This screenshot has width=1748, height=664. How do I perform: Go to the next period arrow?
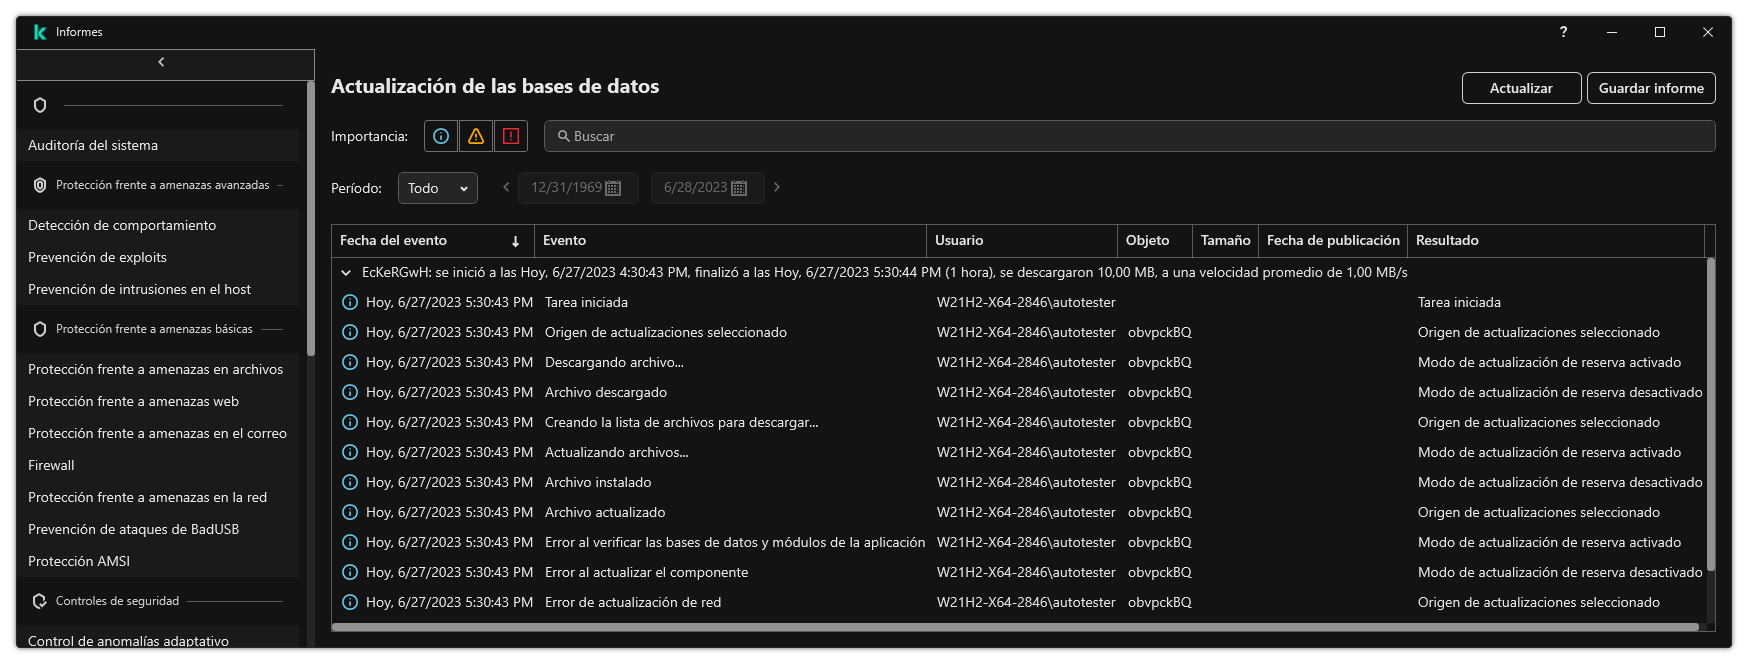(x=777, y=187)
